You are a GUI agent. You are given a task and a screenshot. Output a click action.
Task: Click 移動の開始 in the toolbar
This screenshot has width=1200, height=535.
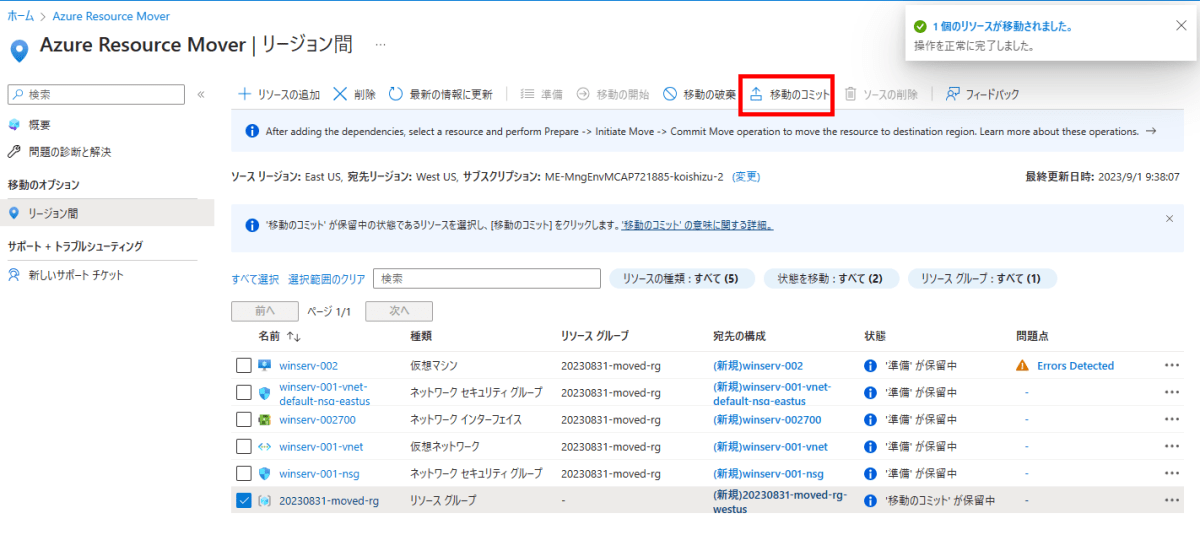click(x=612, y=94)
